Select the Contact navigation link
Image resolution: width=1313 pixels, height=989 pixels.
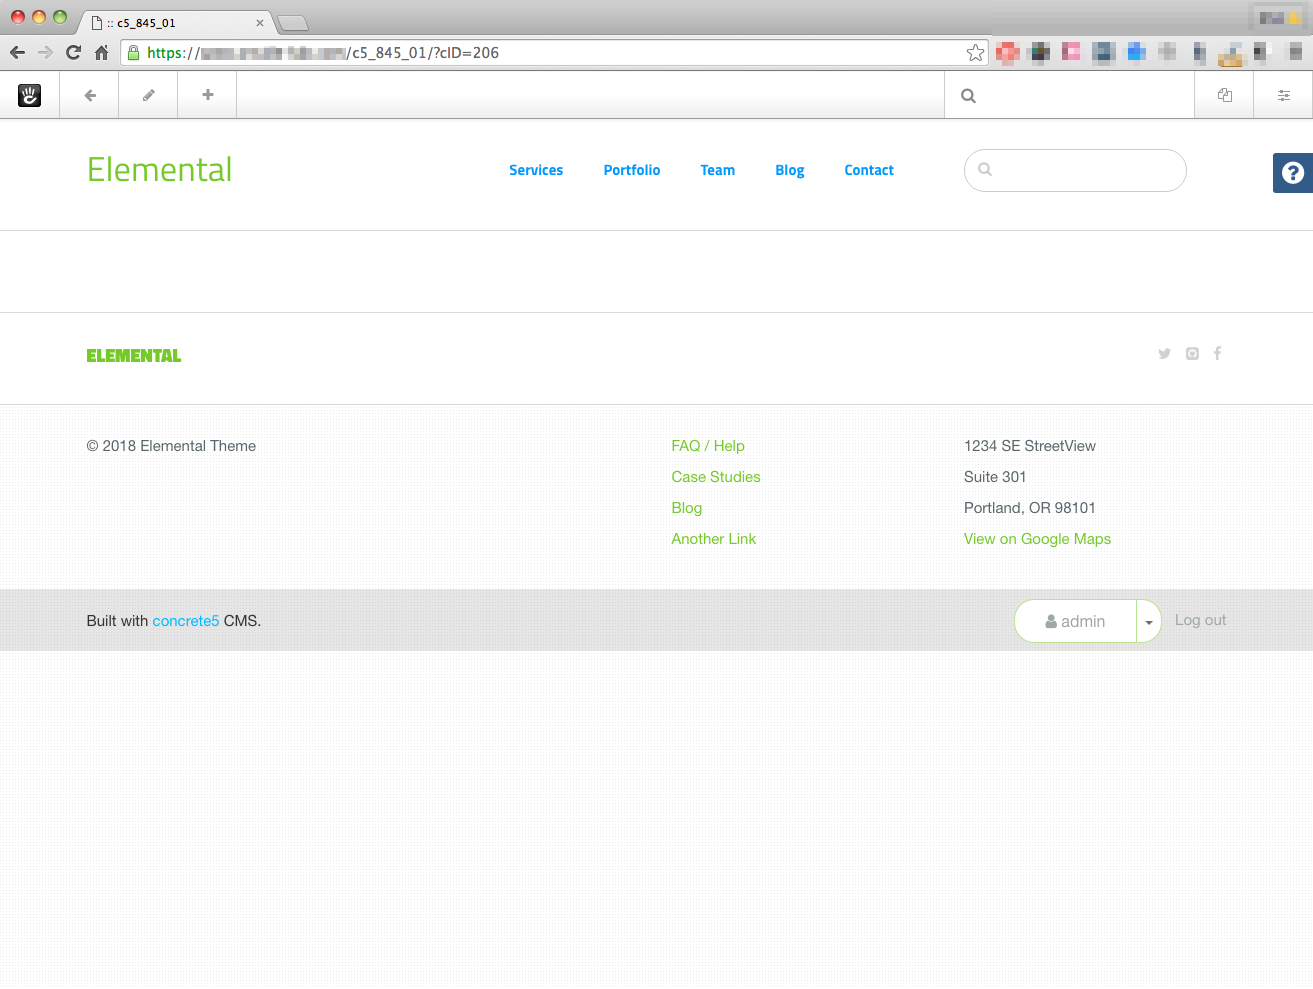coord(869,170)
